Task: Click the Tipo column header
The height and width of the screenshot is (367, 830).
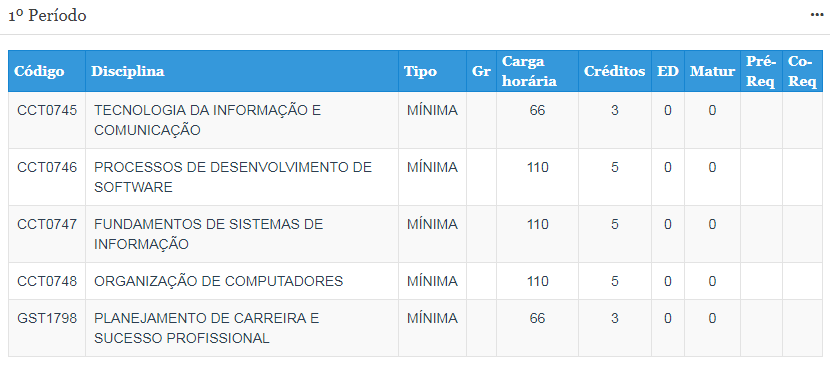Action: click(420, 71)
